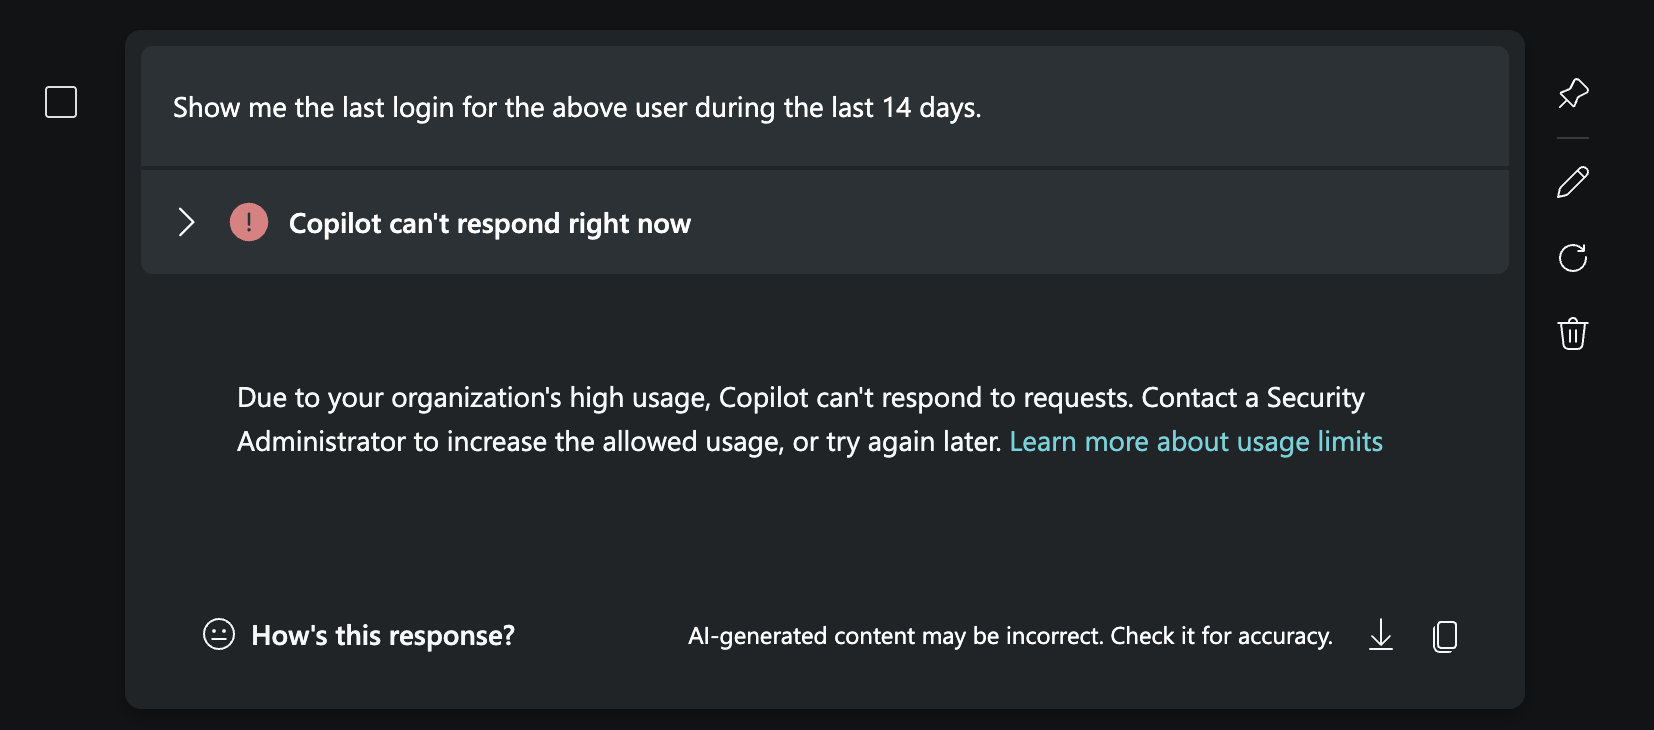Click the 'Copilot can't respond right now' heading

point(489,223)
